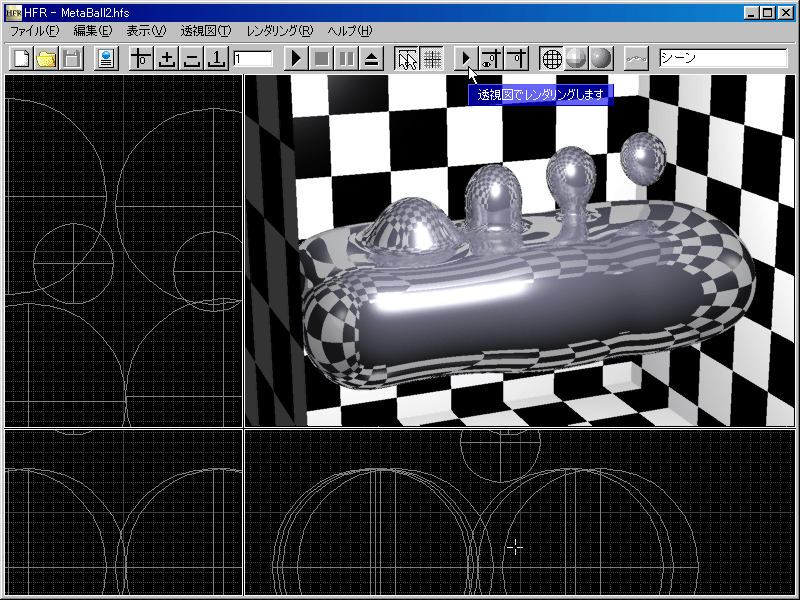Open a file with the yellow folder icon

pos(46,58)
